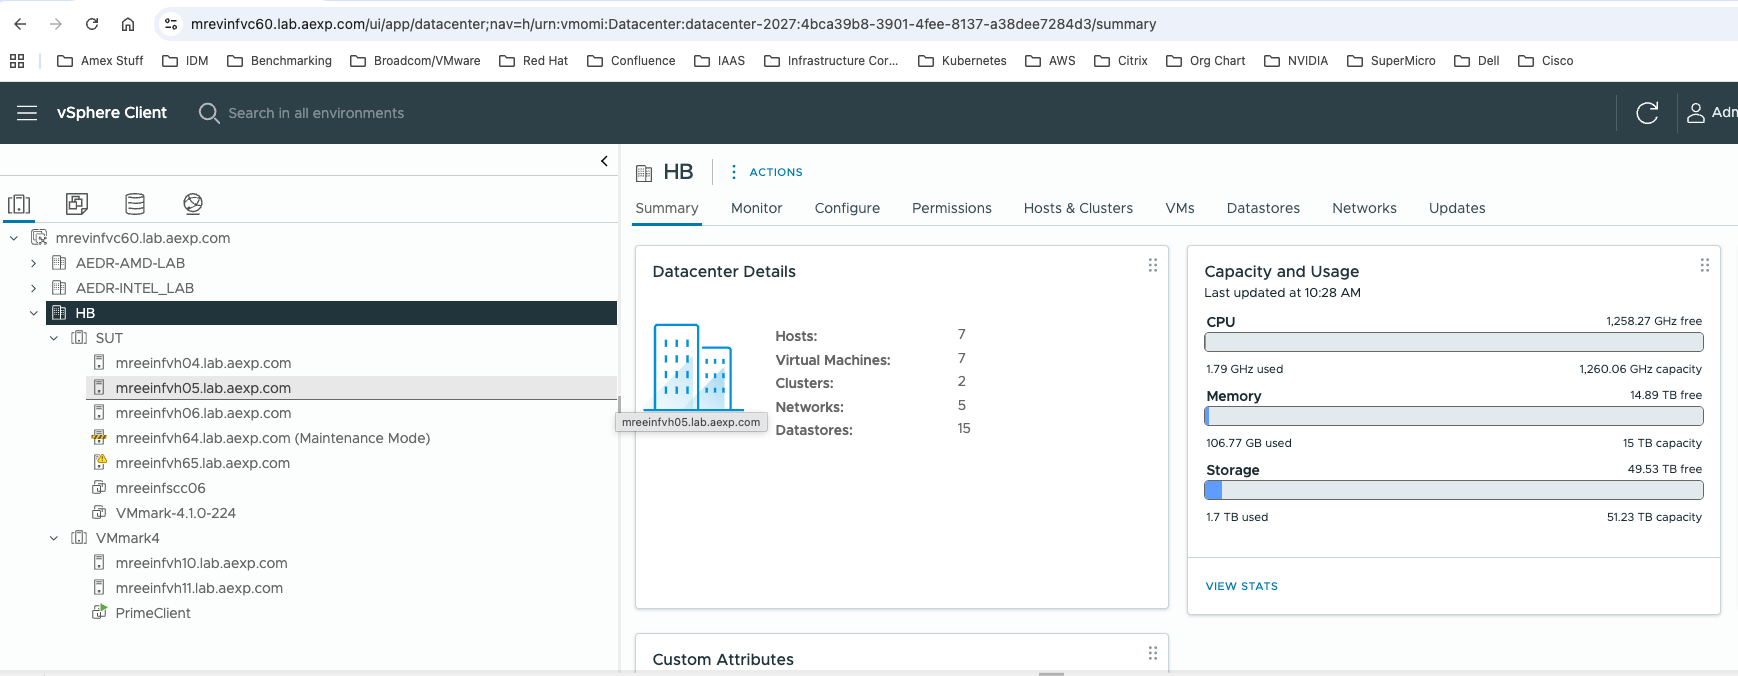Select host mreeinfvh04.lab.aexp.com
This screenshot has height=676, width=1738.
(203, 363)
